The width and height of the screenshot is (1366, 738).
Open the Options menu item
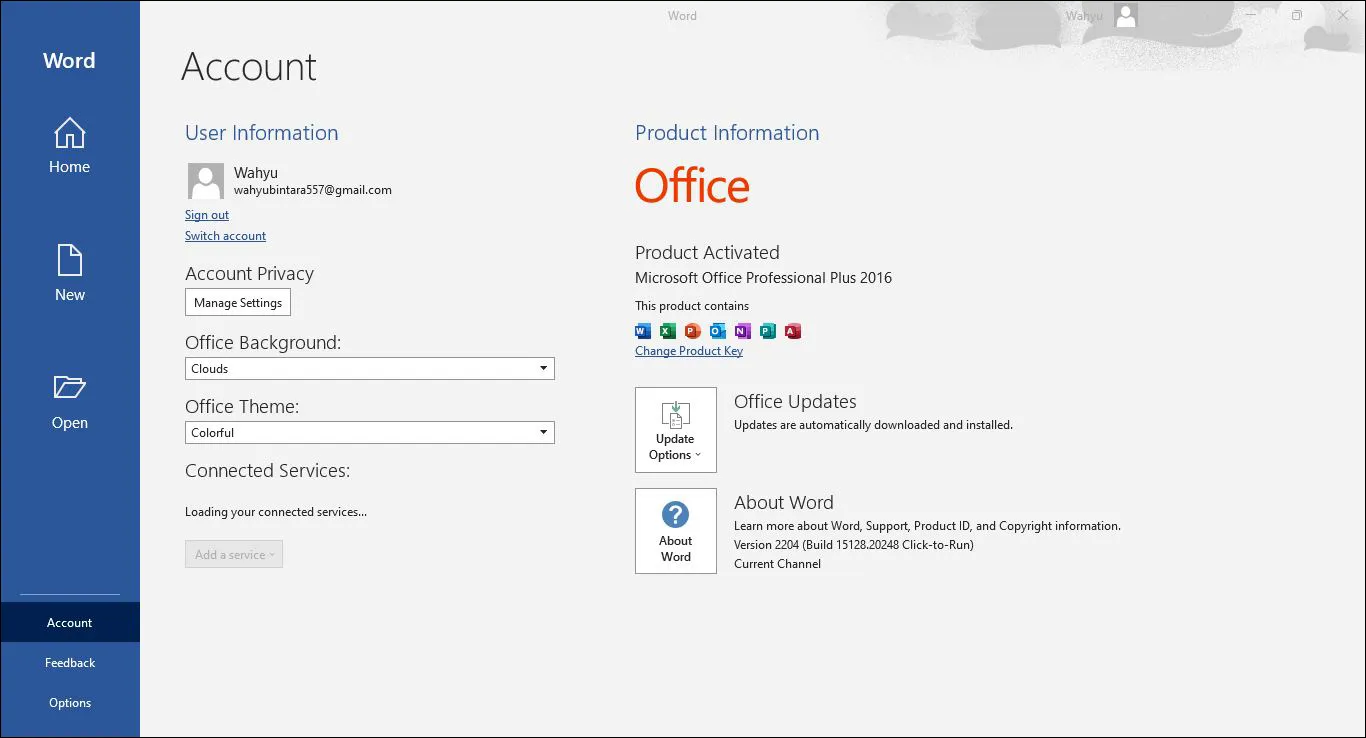pos(69,702)
